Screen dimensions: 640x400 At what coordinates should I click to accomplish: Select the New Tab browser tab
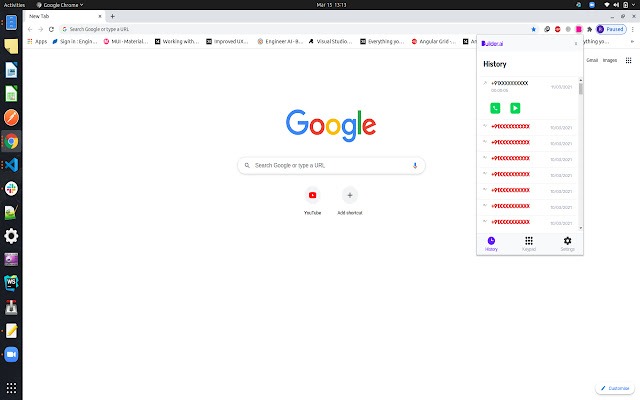64,16
